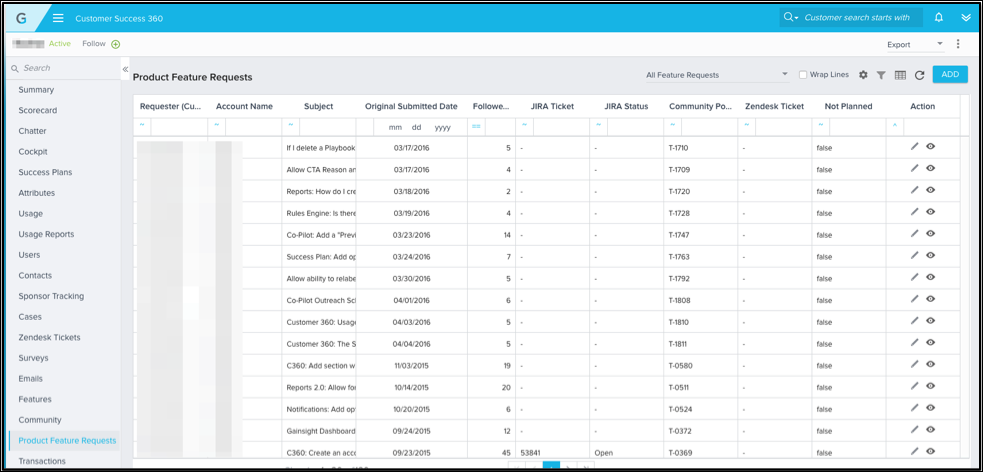Select Cockpit from sidebar

(x=33, y=152)
